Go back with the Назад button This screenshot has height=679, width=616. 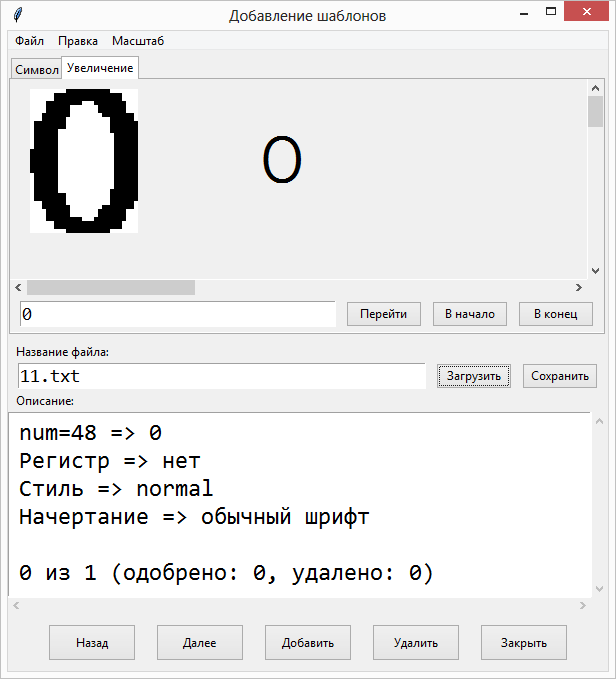point(92,642)
